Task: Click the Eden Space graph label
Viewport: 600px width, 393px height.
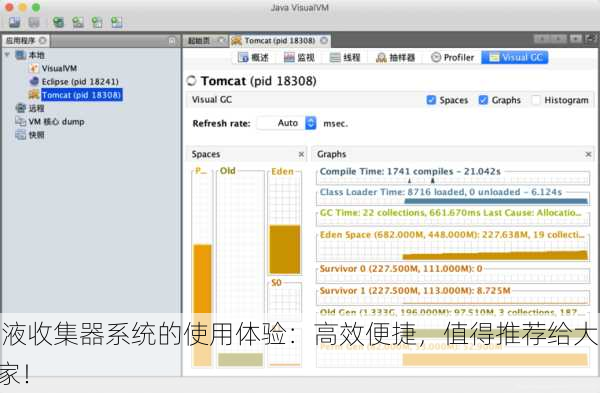Action: pos(452,235)
